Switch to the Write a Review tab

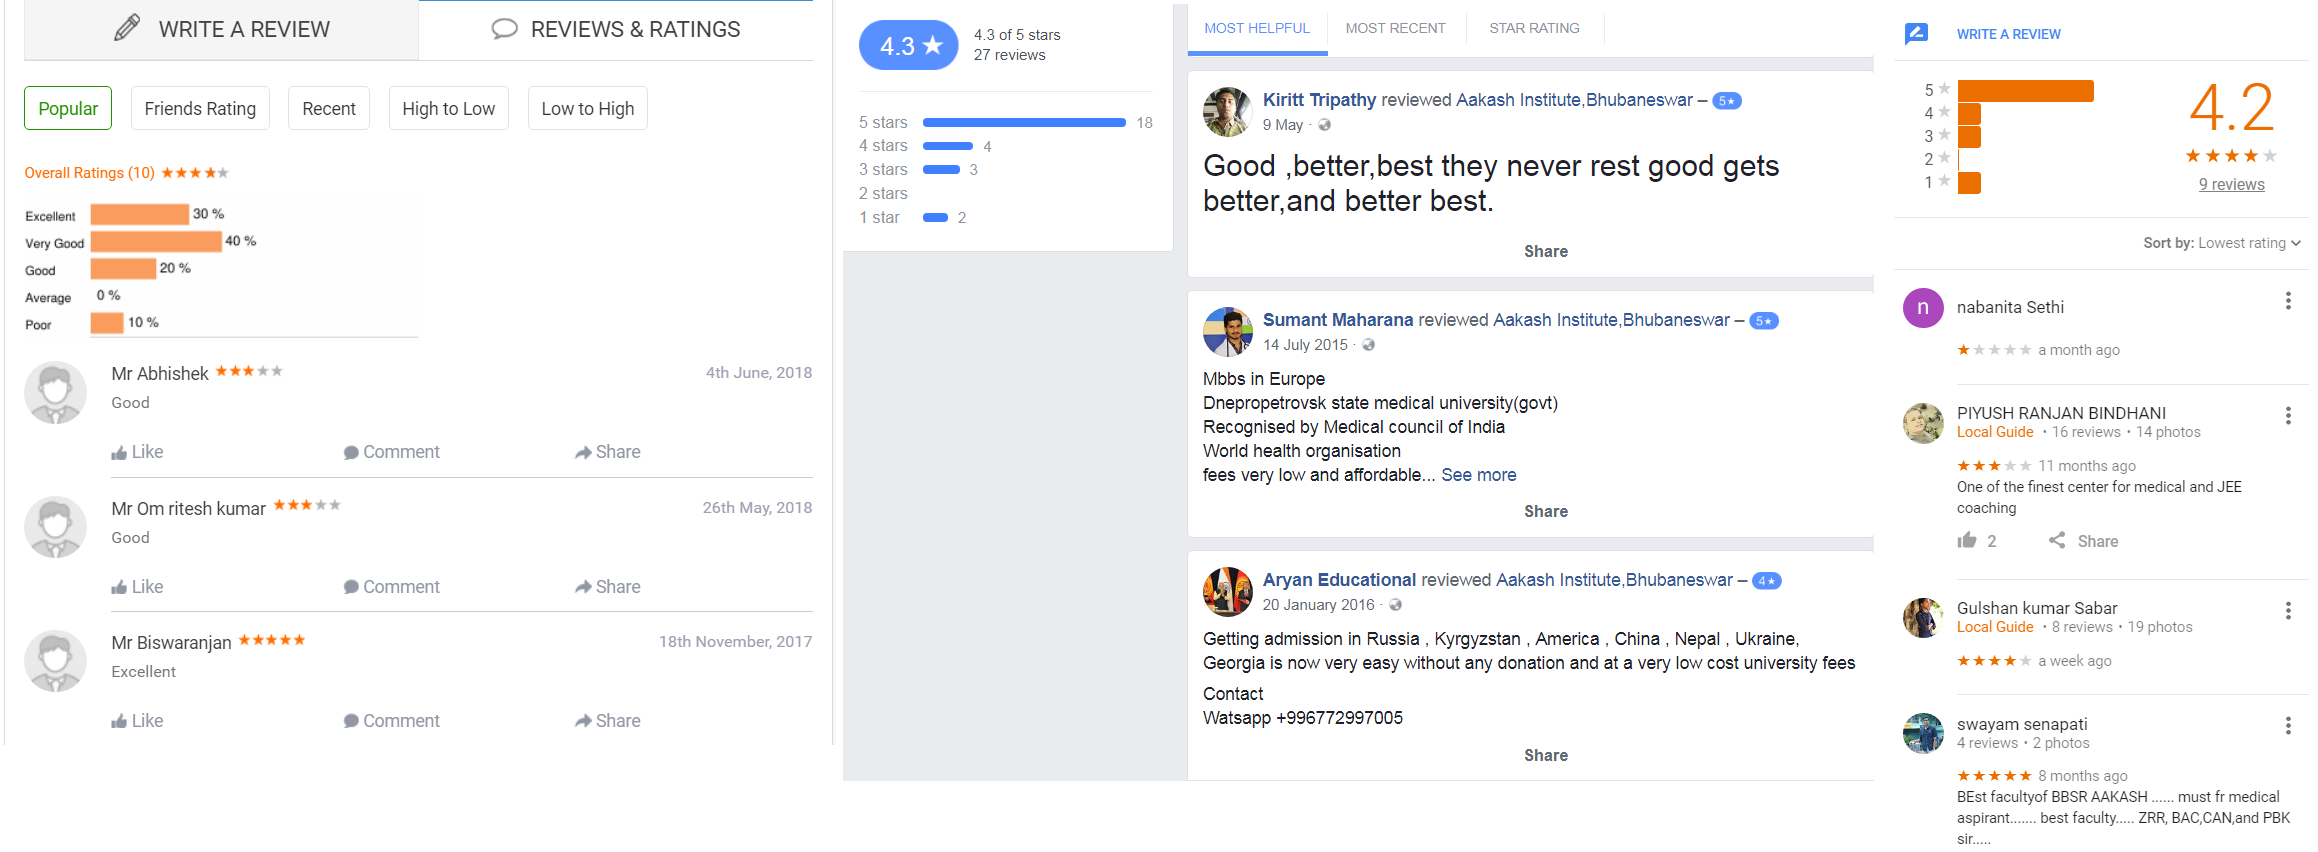coord(221,29)
